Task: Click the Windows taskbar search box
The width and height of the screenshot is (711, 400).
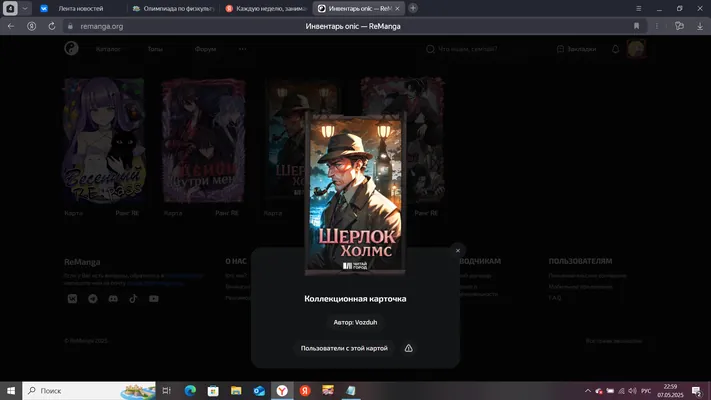Action: click(x=89, y=390)
